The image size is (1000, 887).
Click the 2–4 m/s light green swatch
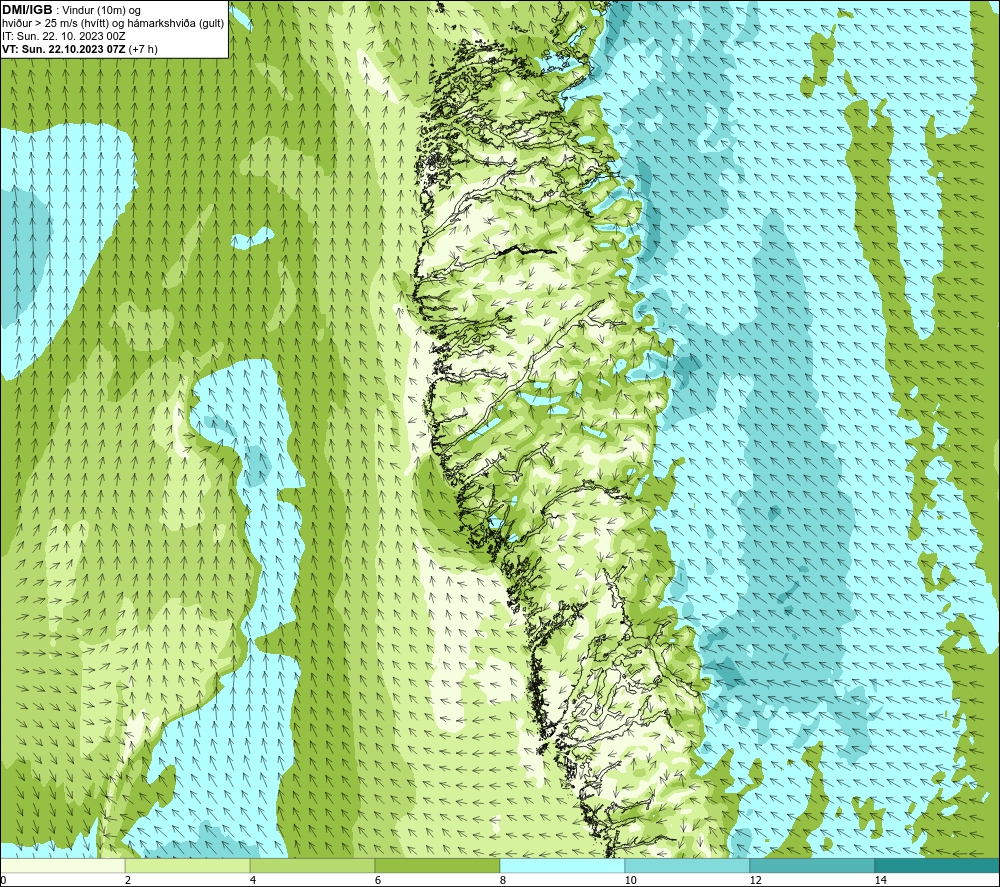(188, 865)
